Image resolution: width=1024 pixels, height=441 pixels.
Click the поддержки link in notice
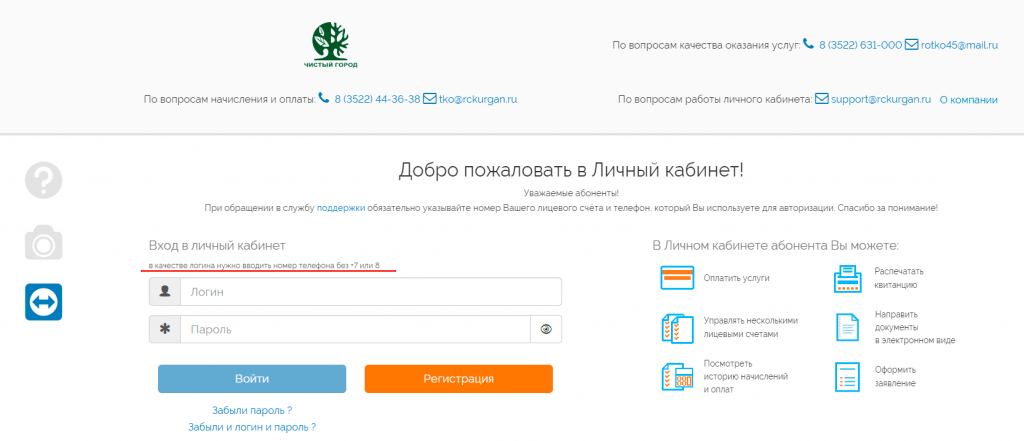pyautogui.click(x=341, y=207)
